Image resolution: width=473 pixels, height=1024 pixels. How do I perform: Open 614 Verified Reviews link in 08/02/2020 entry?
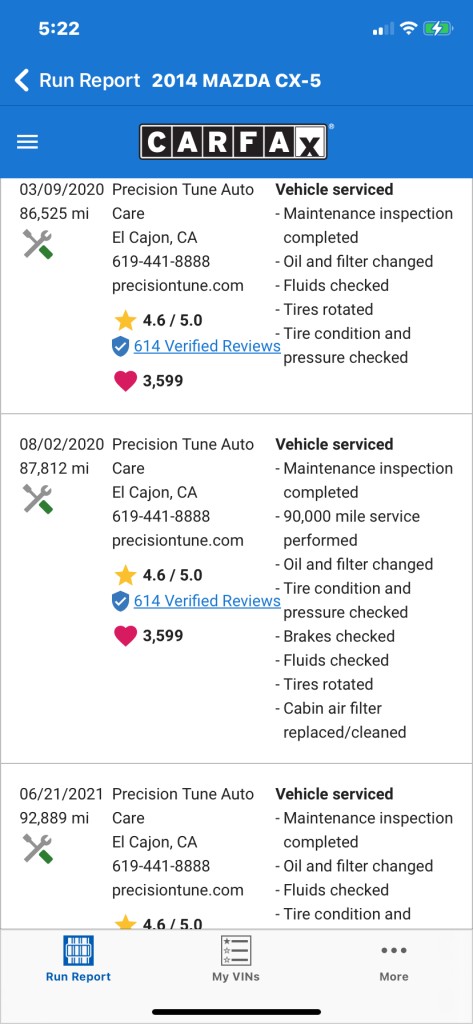(x=207, y=601)
